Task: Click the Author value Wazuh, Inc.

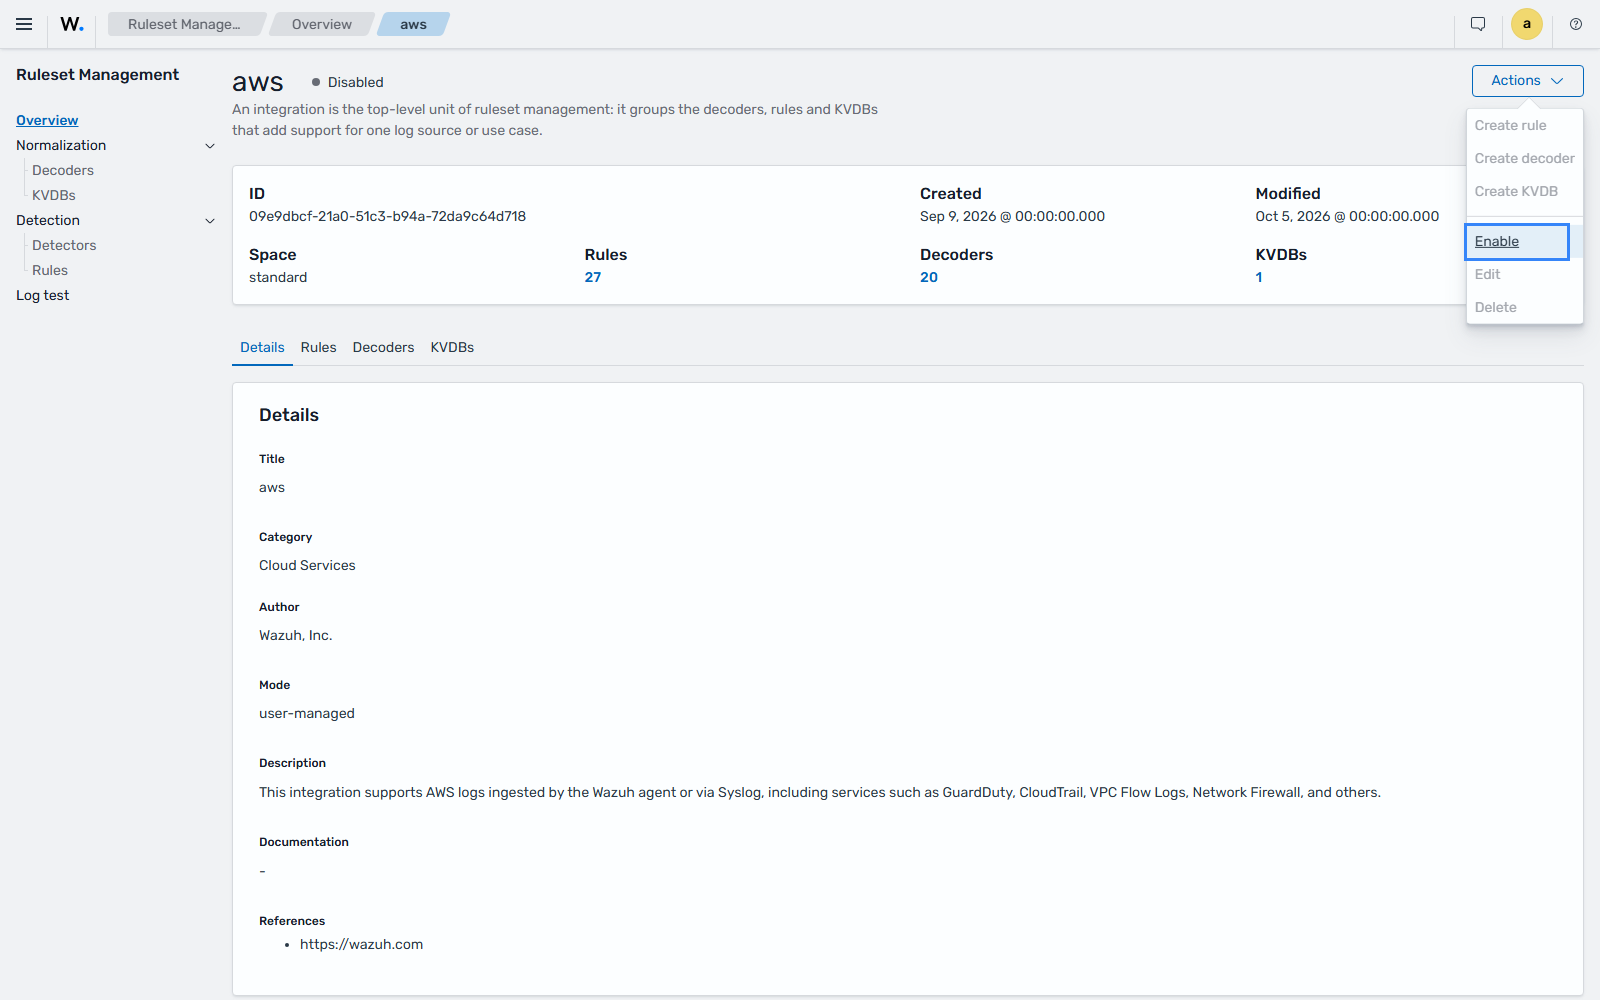Action: point(296,635)
